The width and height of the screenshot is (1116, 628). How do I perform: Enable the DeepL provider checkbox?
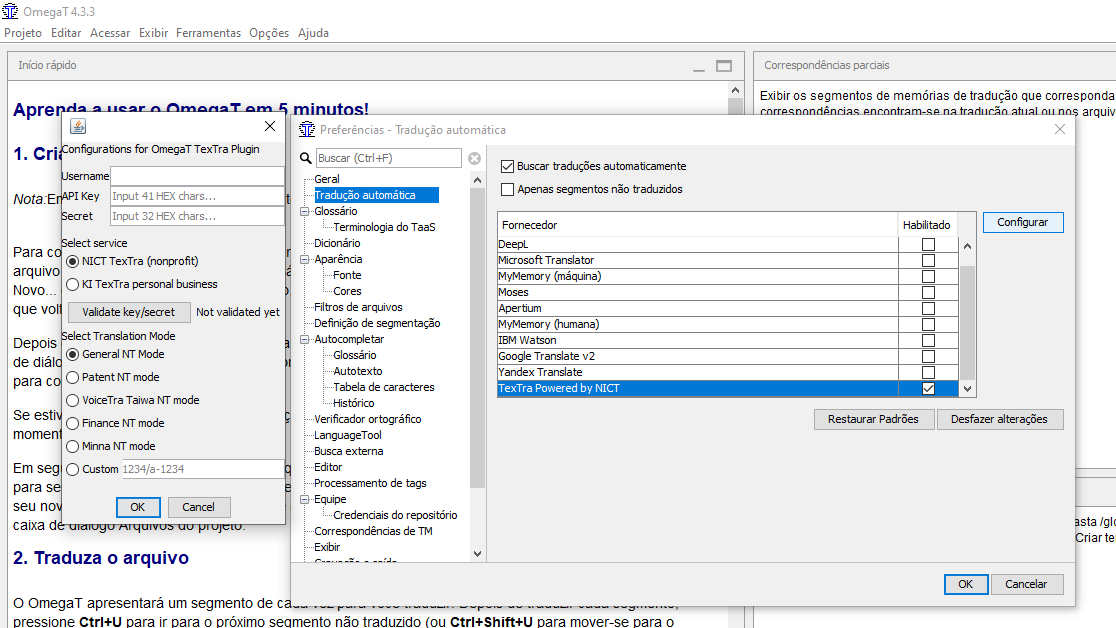(928, 244)
